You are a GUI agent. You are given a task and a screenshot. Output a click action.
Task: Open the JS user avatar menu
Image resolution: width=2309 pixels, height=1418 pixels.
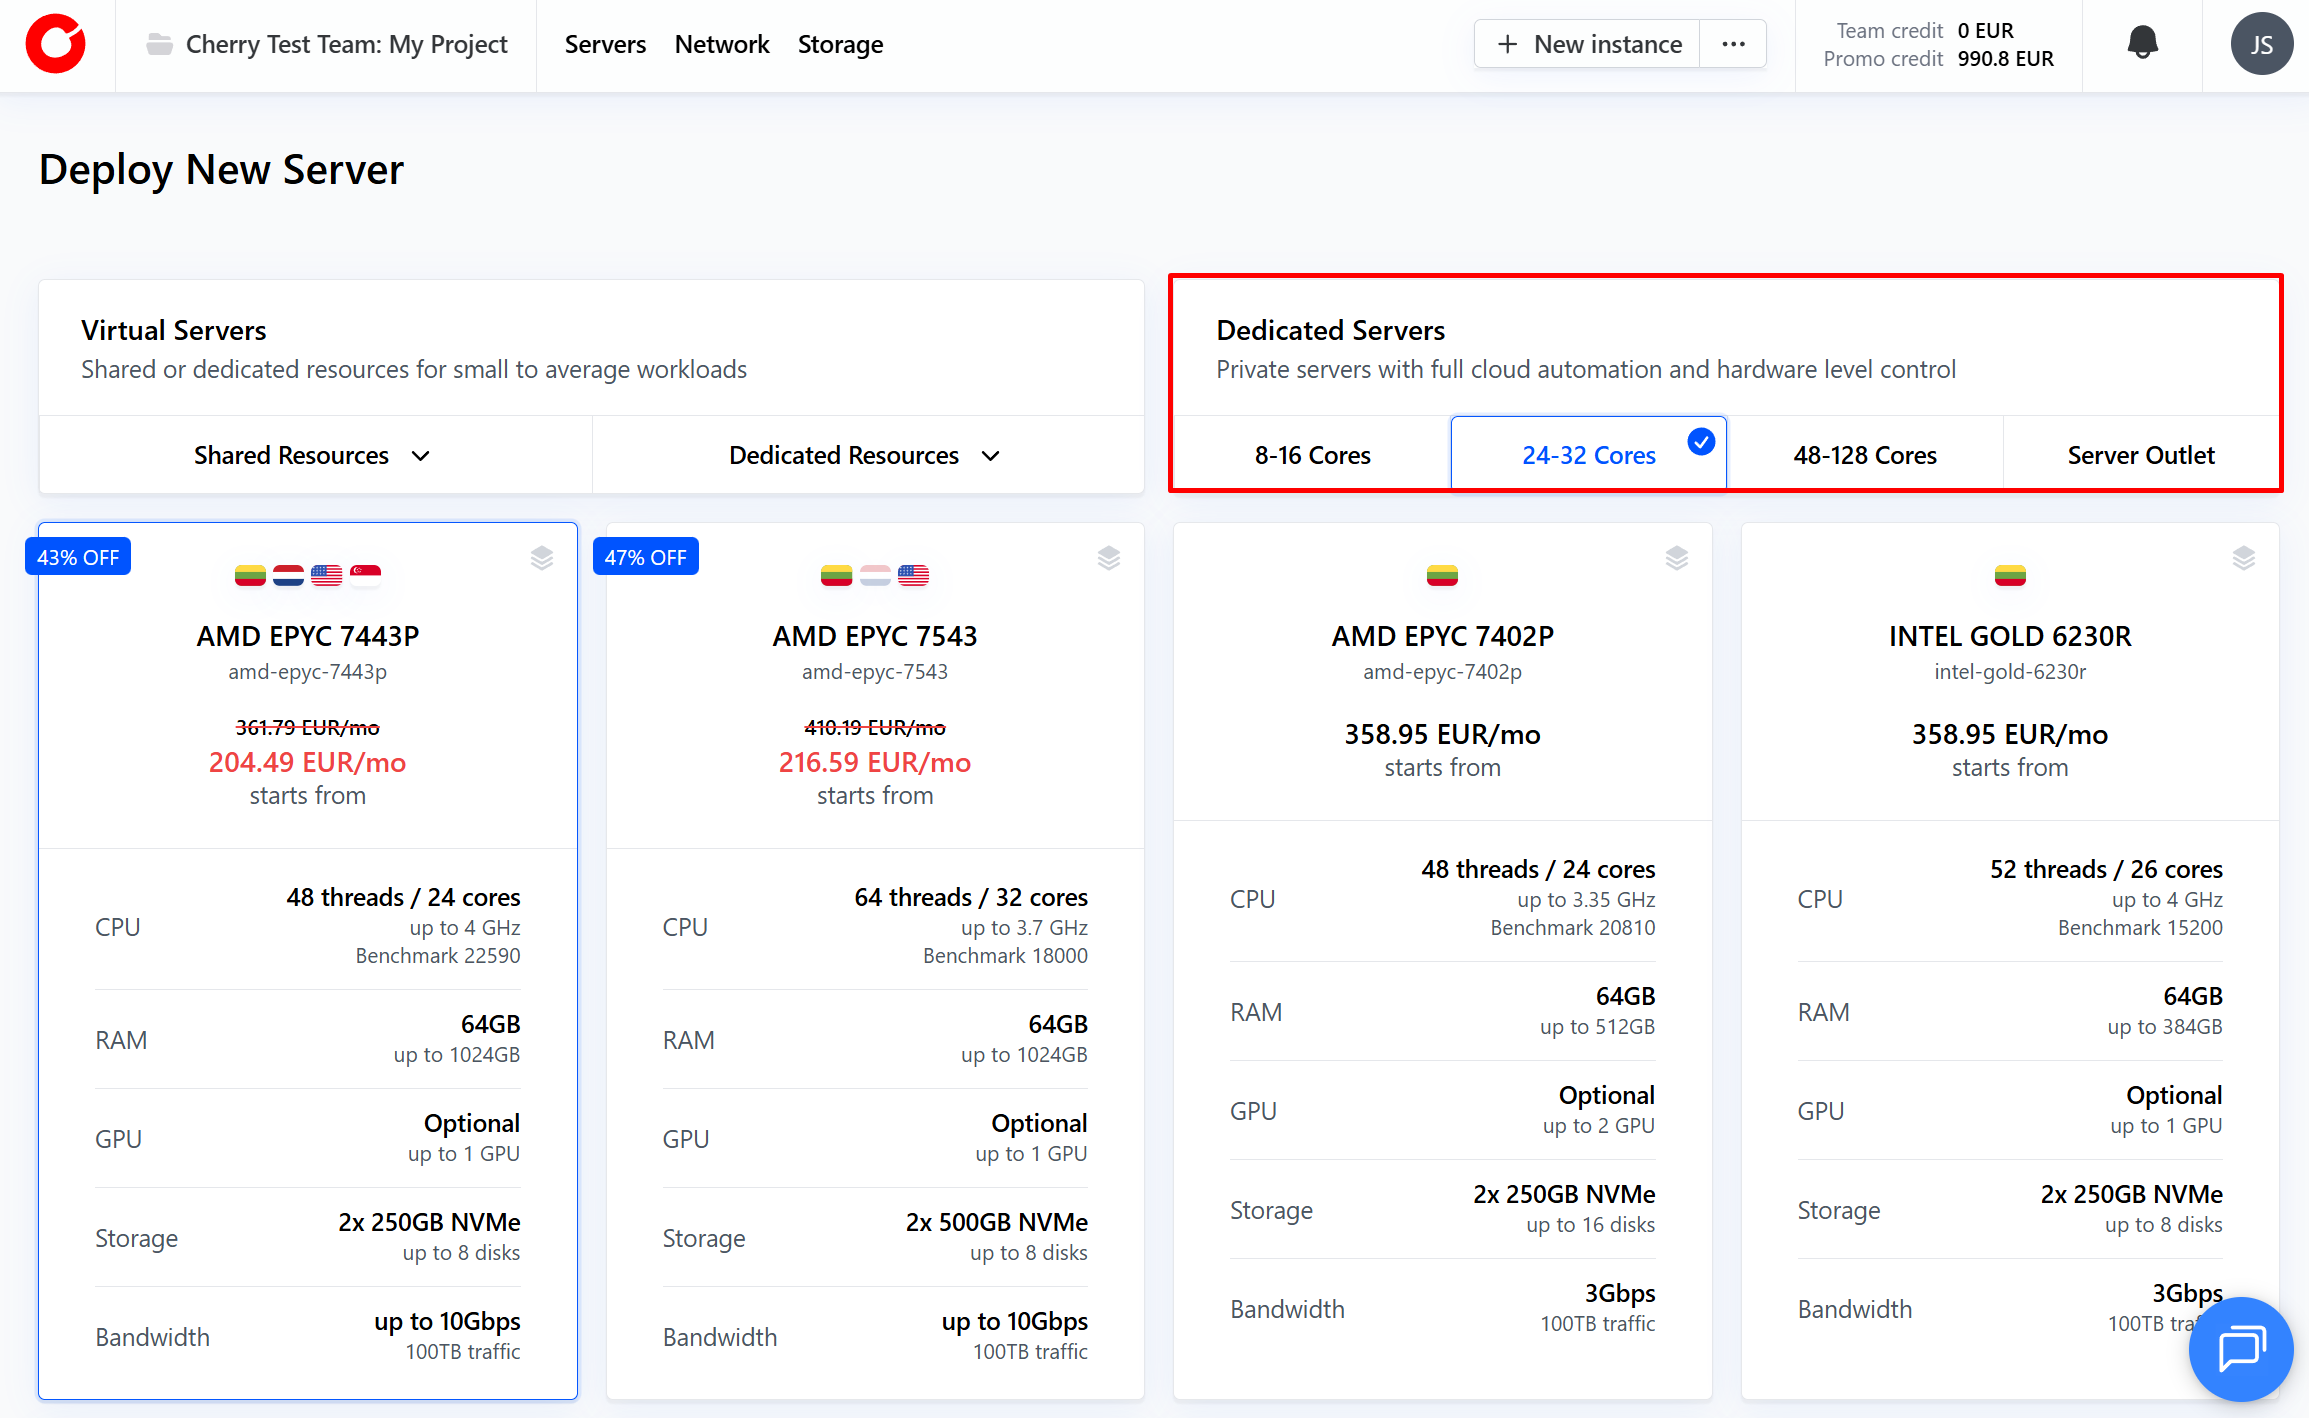[2261, 44]
